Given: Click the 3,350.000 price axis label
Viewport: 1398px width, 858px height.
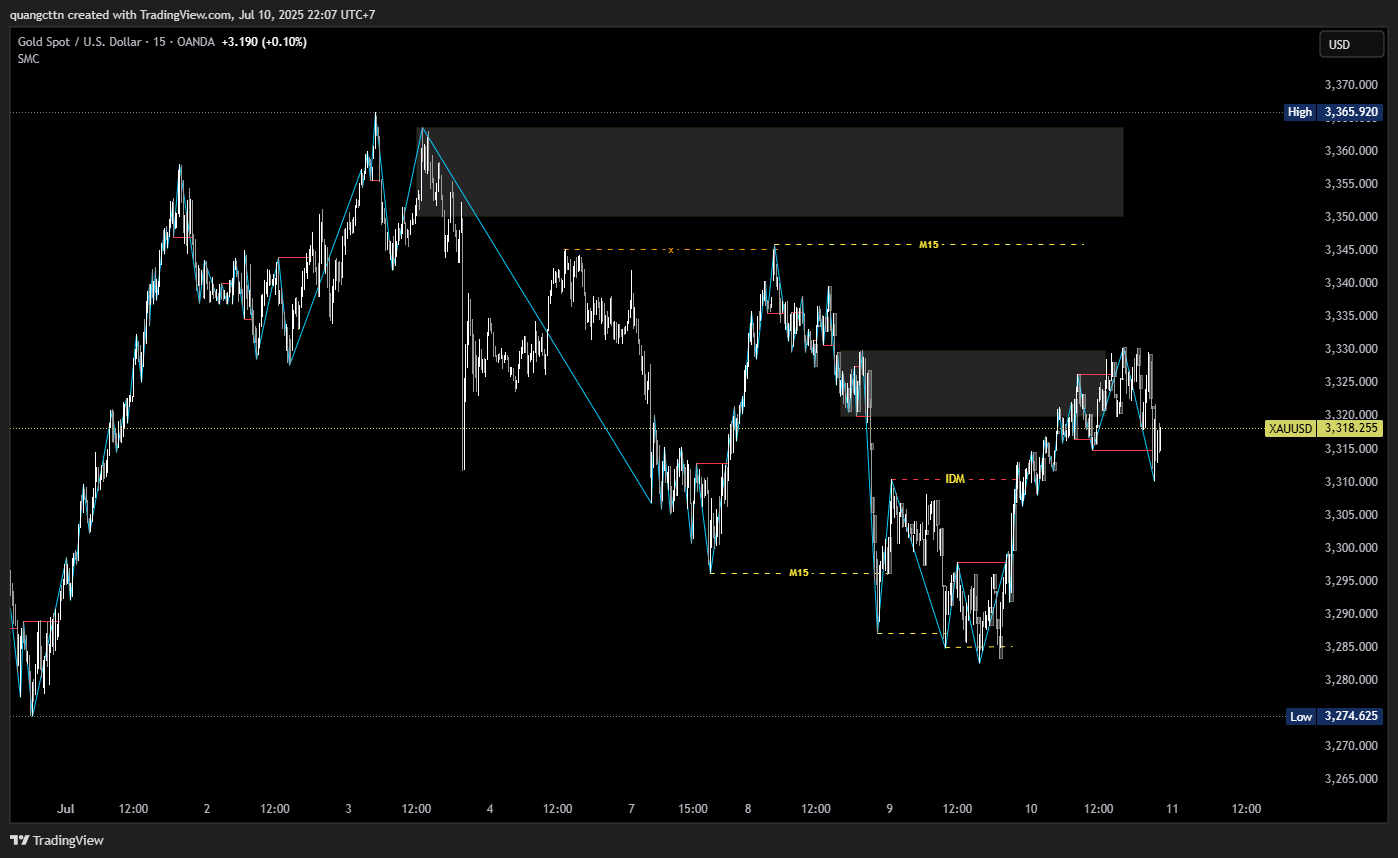Looking at the screenshot, I should 1352,217.
